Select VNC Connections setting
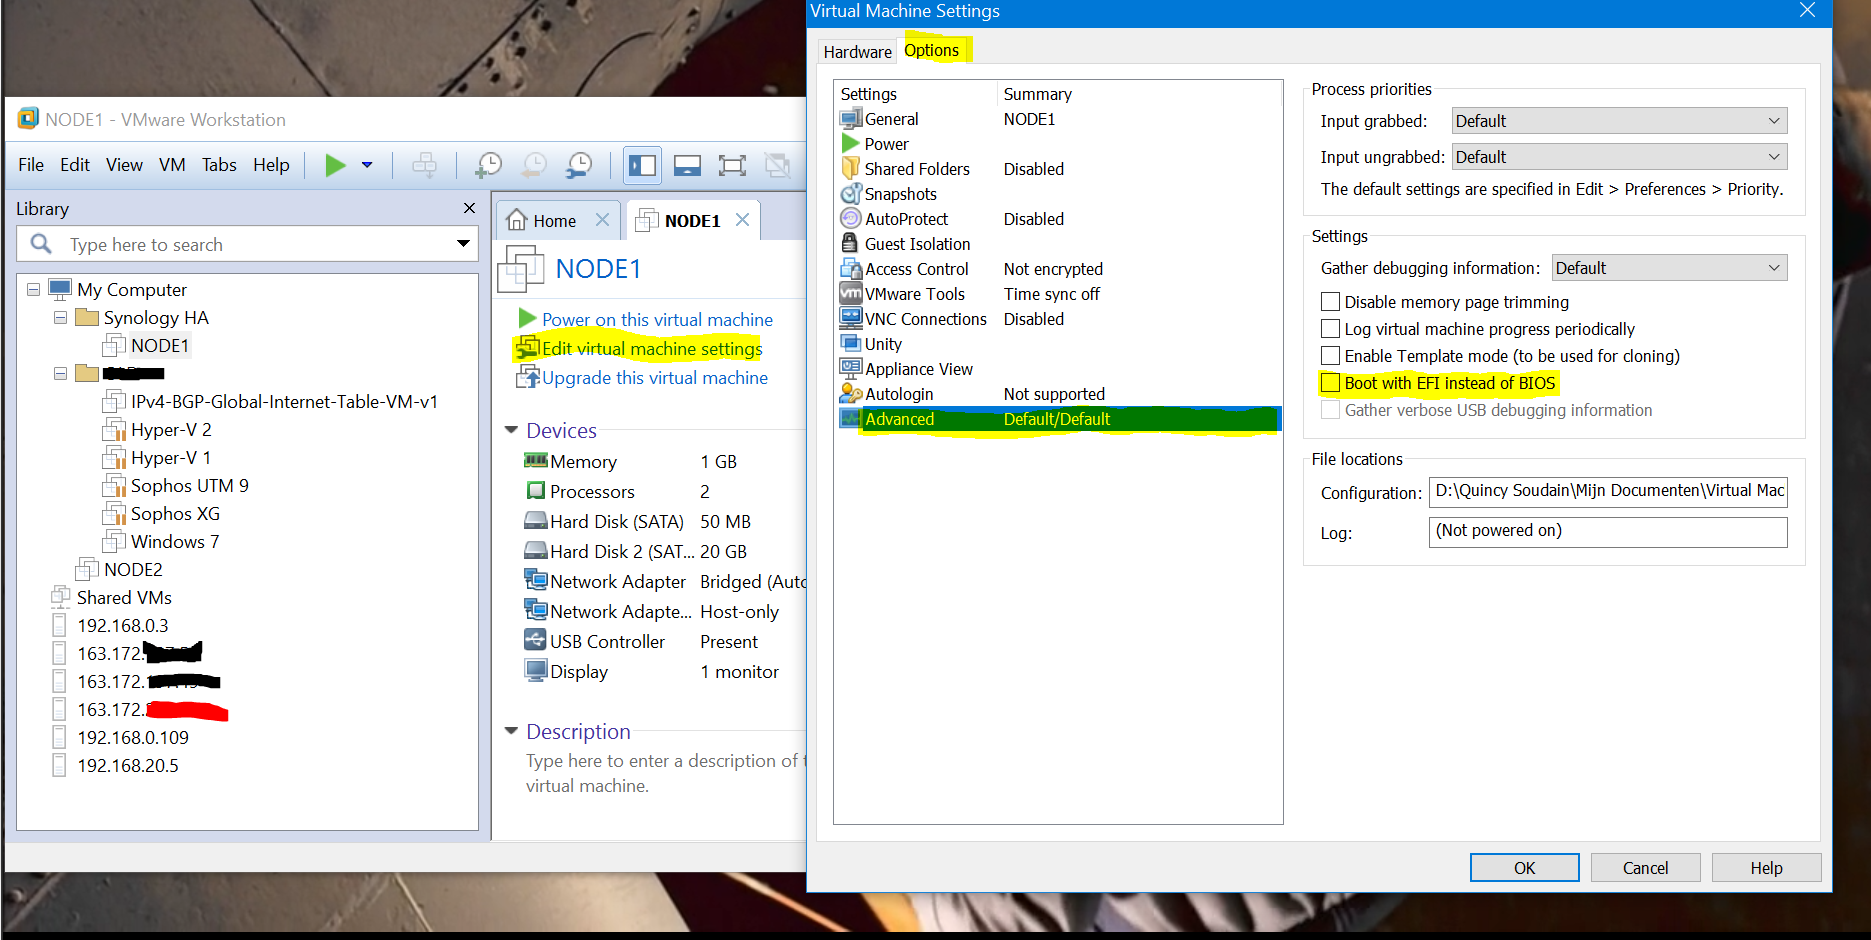The width and height of the screenshot is (1871, 940). tap(925, 319)
